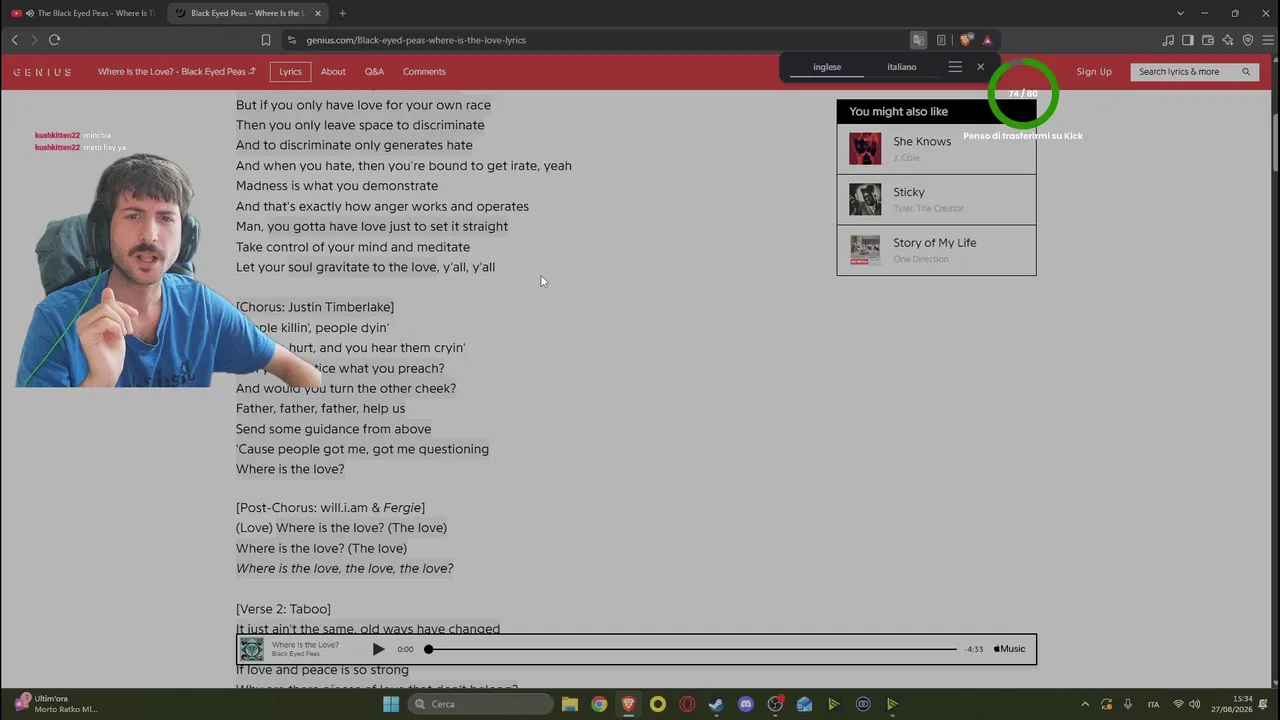Show hidden system tray icons
The image size is (1280, 720).
click(x=1085, y=704)
